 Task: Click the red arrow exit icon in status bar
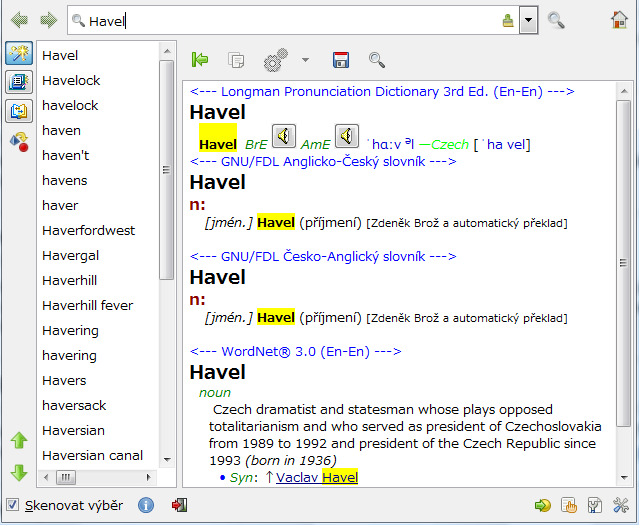click(x=179, y=505)
